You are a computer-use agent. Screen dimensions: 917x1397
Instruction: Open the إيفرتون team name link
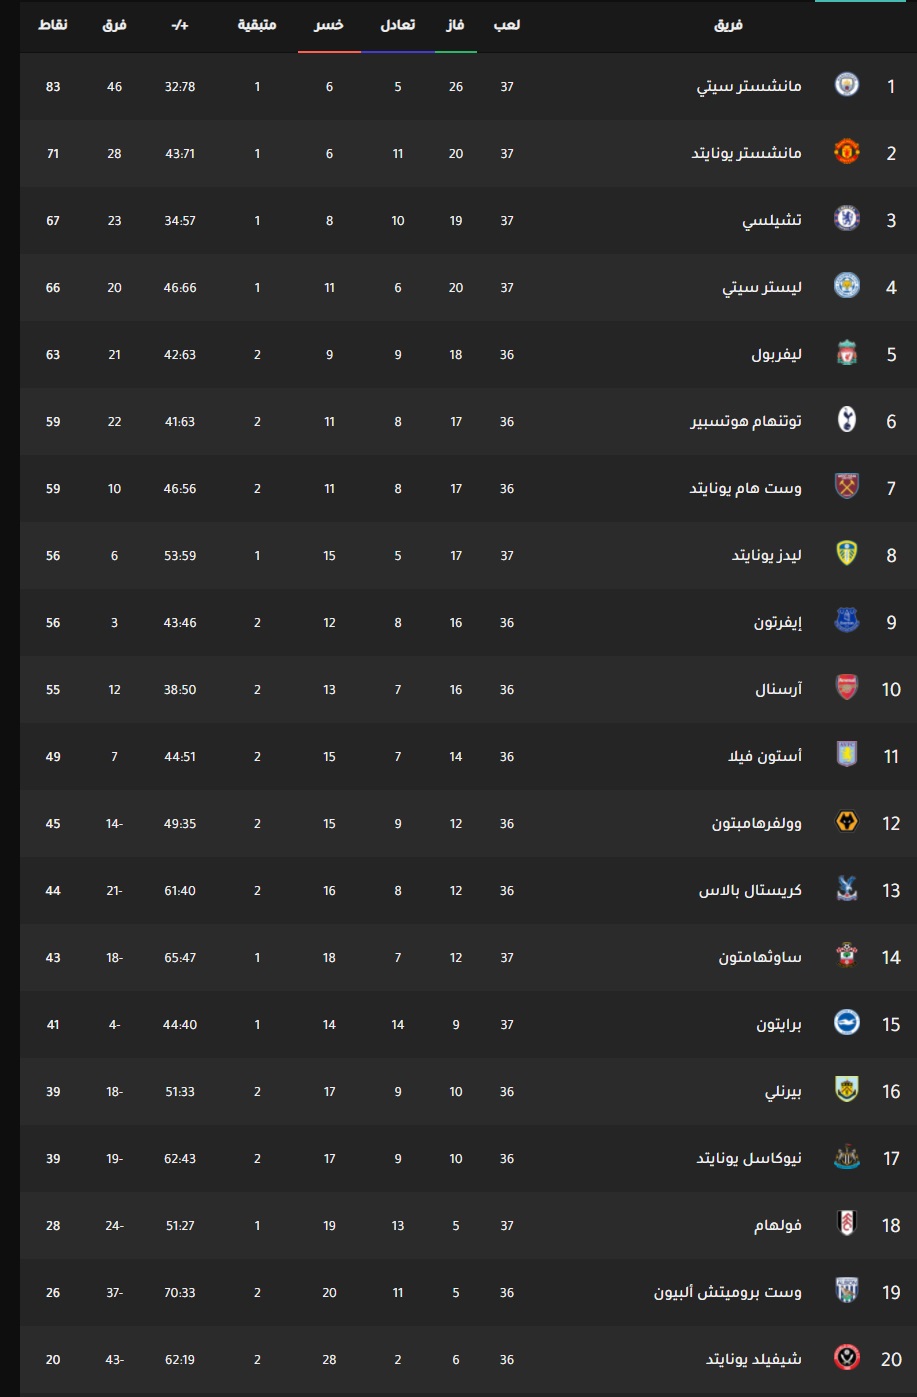[x=778, y=622]
